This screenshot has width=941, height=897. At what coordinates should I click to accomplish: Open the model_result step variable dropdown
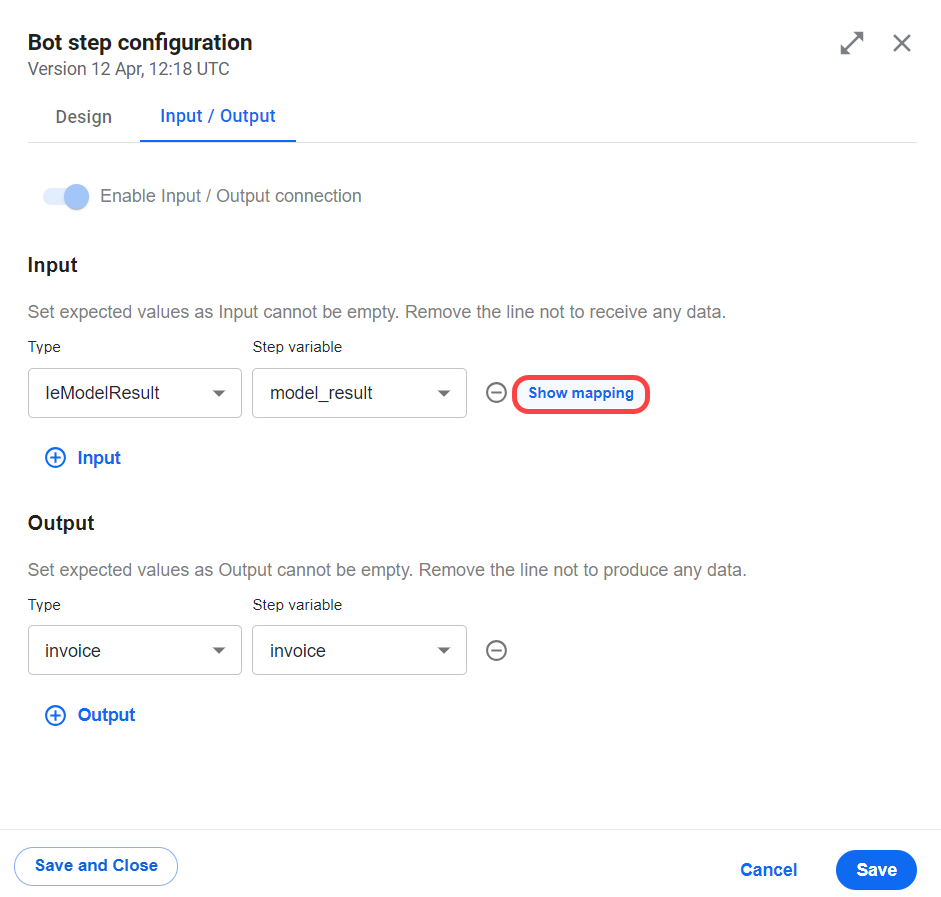359,393
